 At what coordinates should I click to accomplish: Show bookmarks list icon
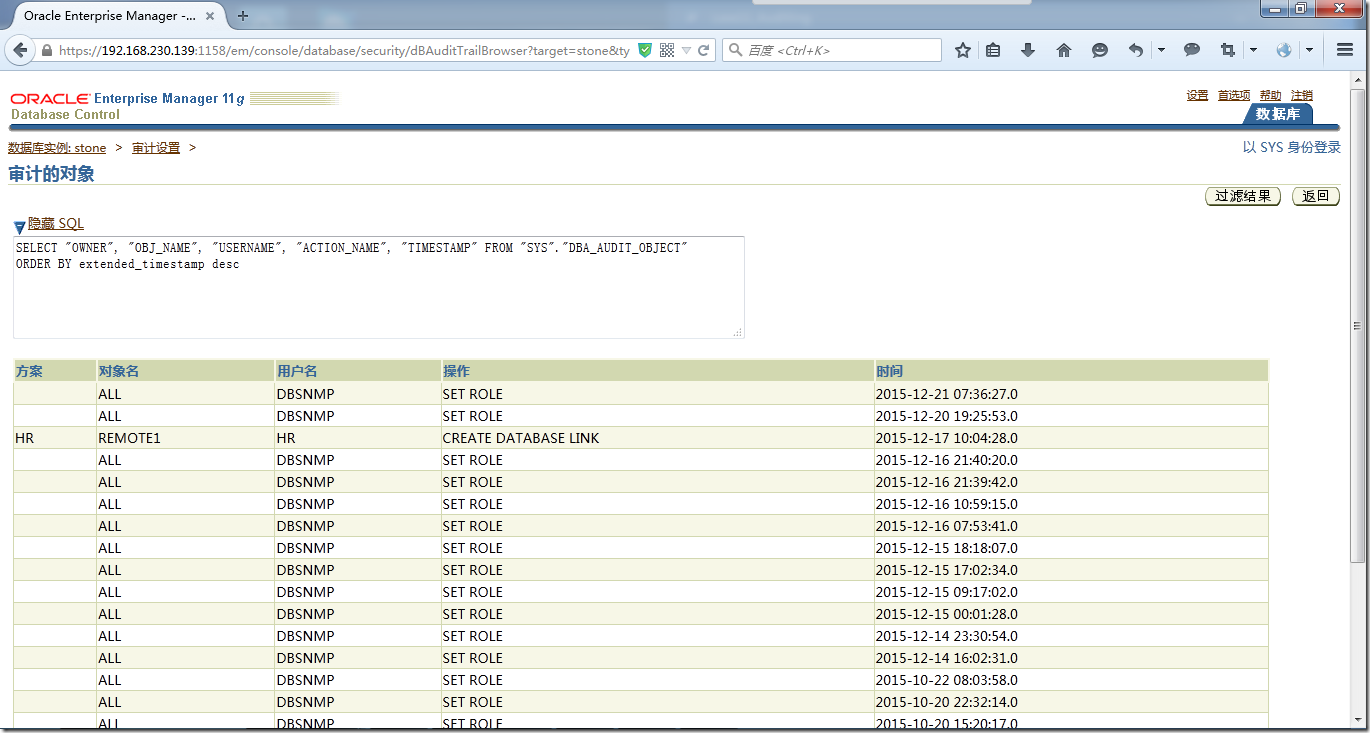[x=993, y=50]
